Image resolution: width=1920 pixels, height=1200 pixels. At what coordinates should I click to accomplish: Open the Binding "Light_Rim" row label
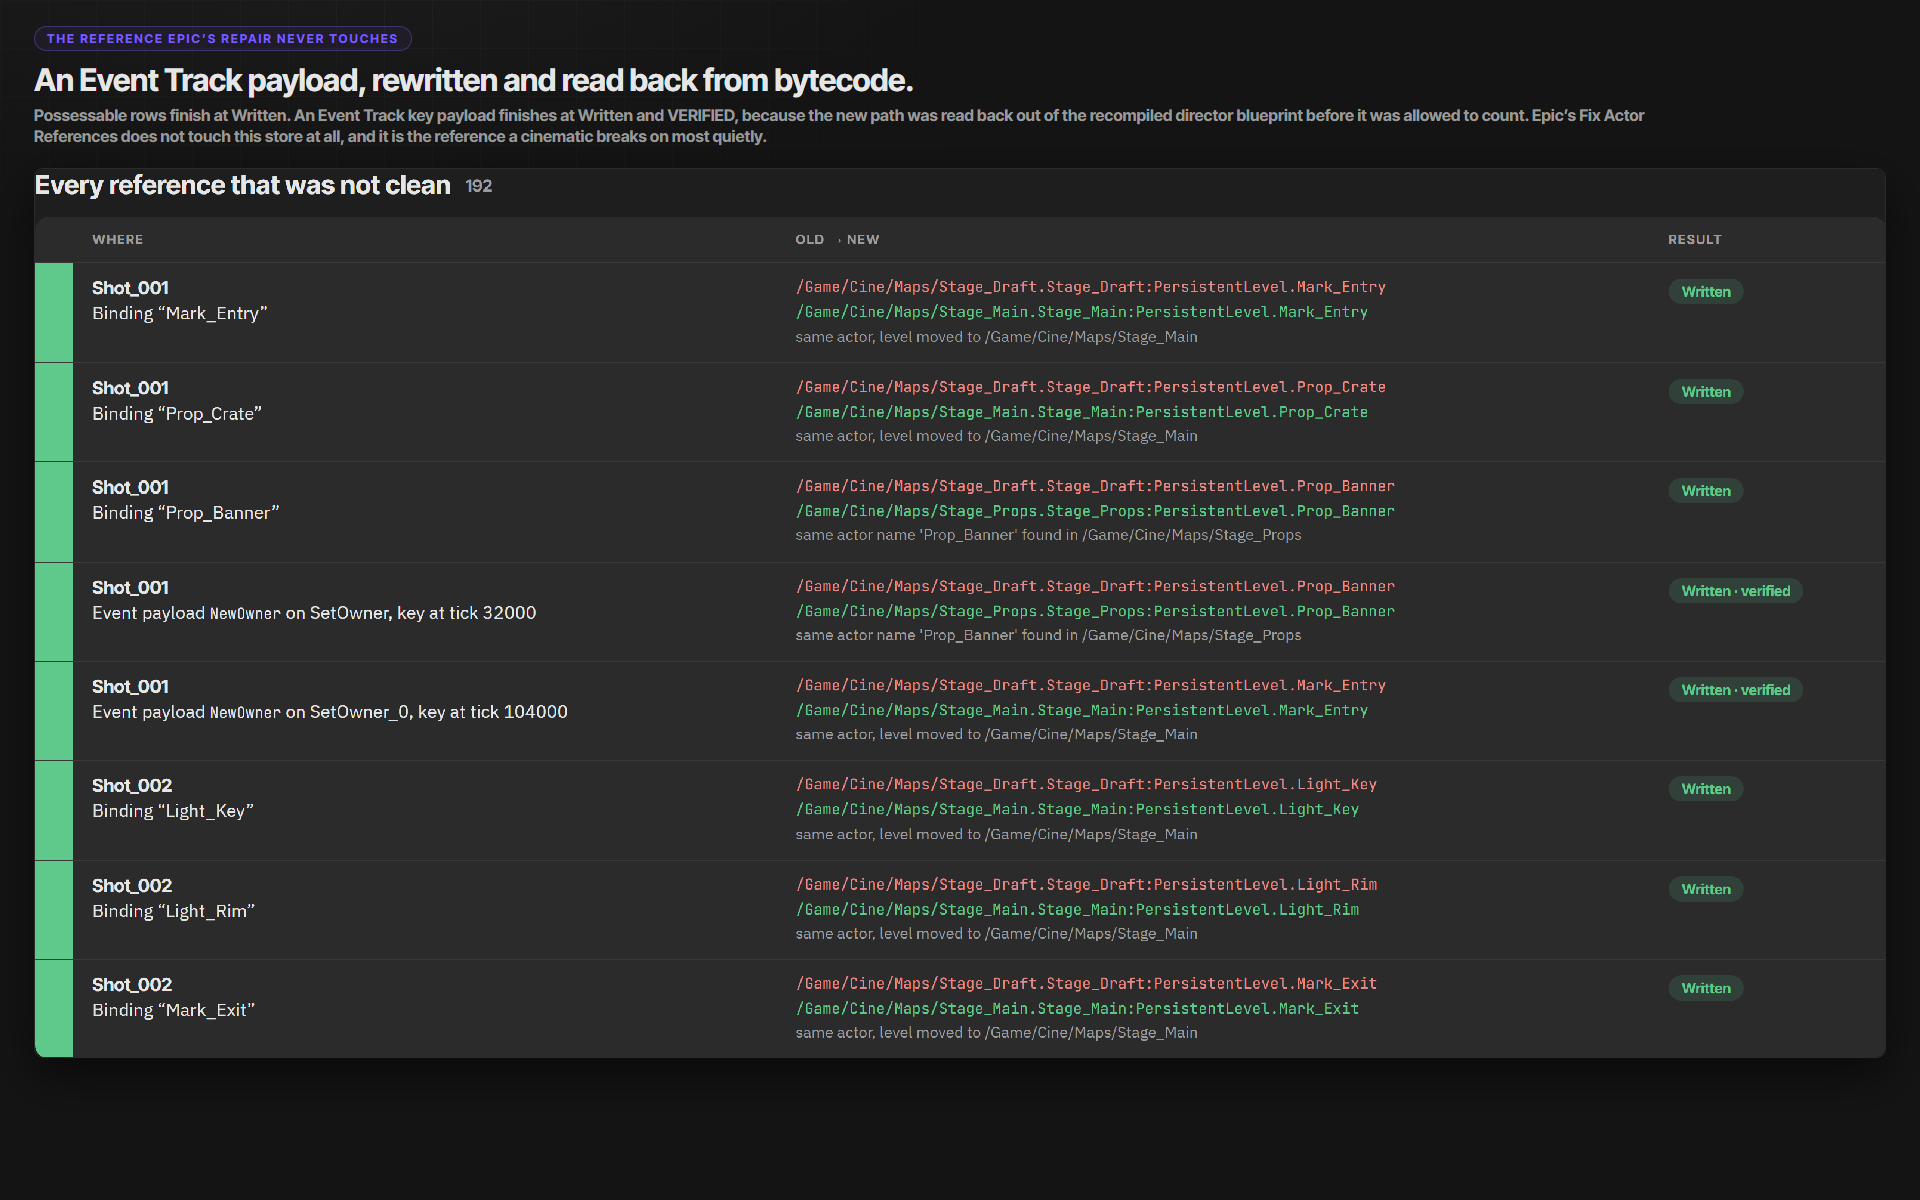click(x=174, y=911)
